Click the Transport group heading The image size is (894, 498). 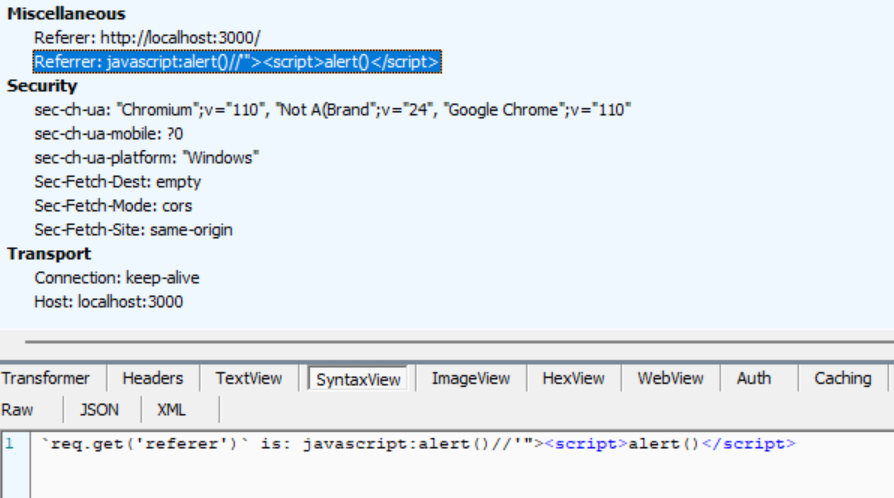[x=49, y=253]
